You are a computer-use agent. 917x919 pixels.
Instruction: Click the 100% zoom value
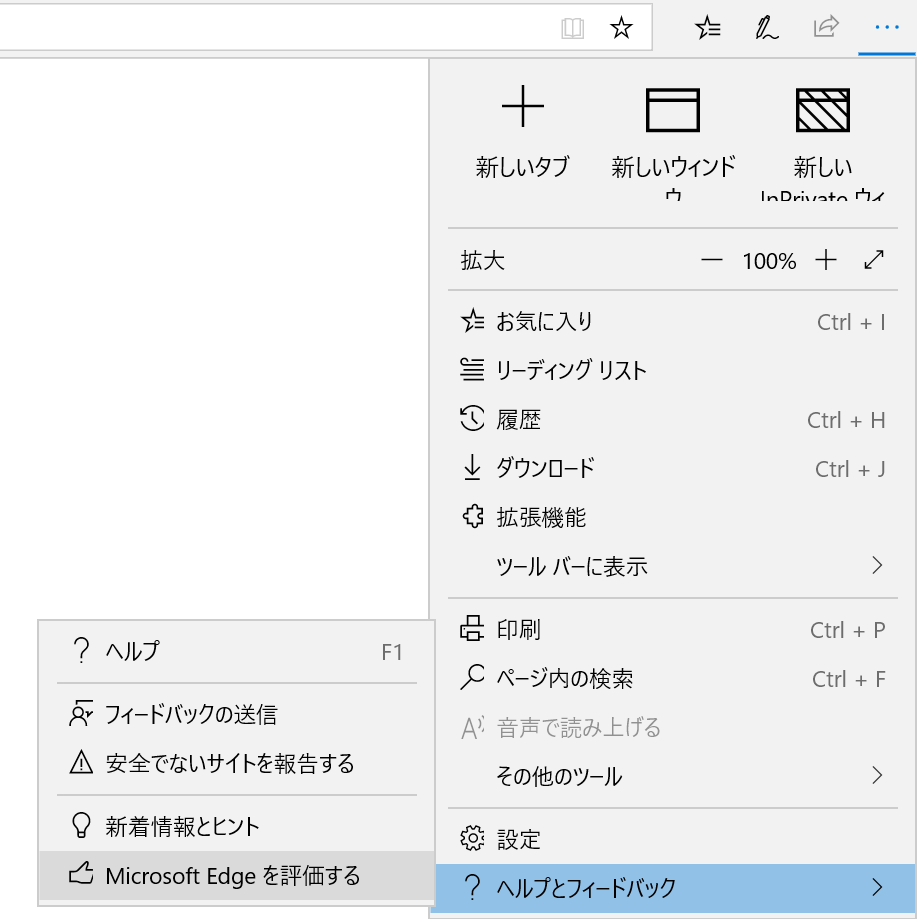(x=769, y=261)
